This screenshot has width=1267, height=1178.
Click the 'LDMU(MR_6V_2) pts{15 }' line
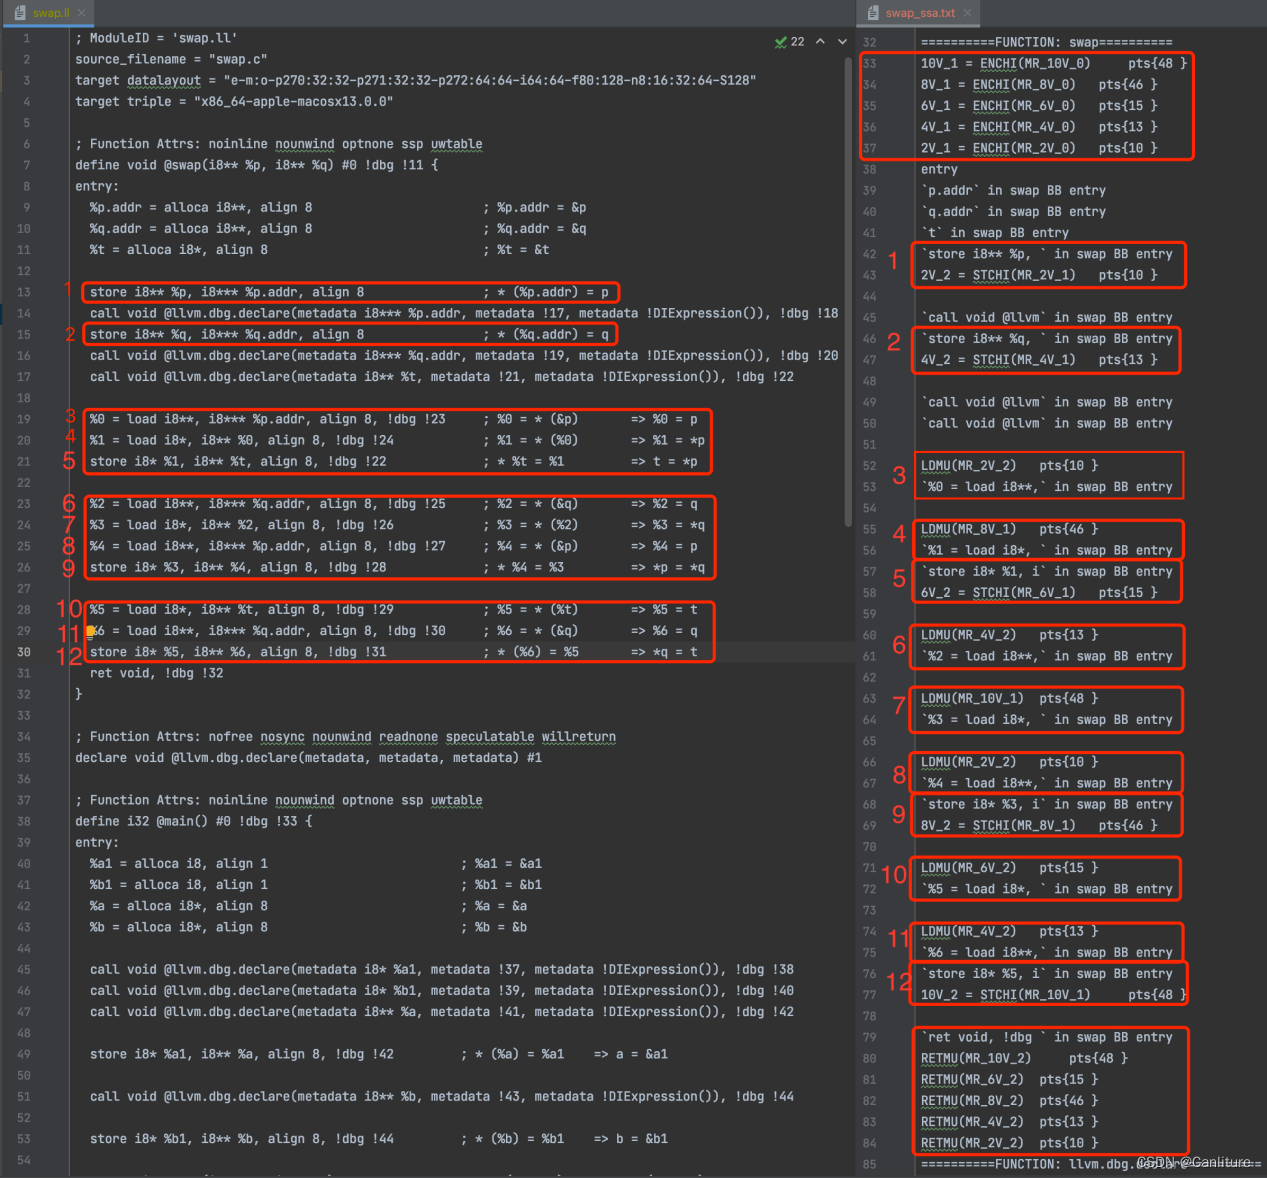point(1009,868)
